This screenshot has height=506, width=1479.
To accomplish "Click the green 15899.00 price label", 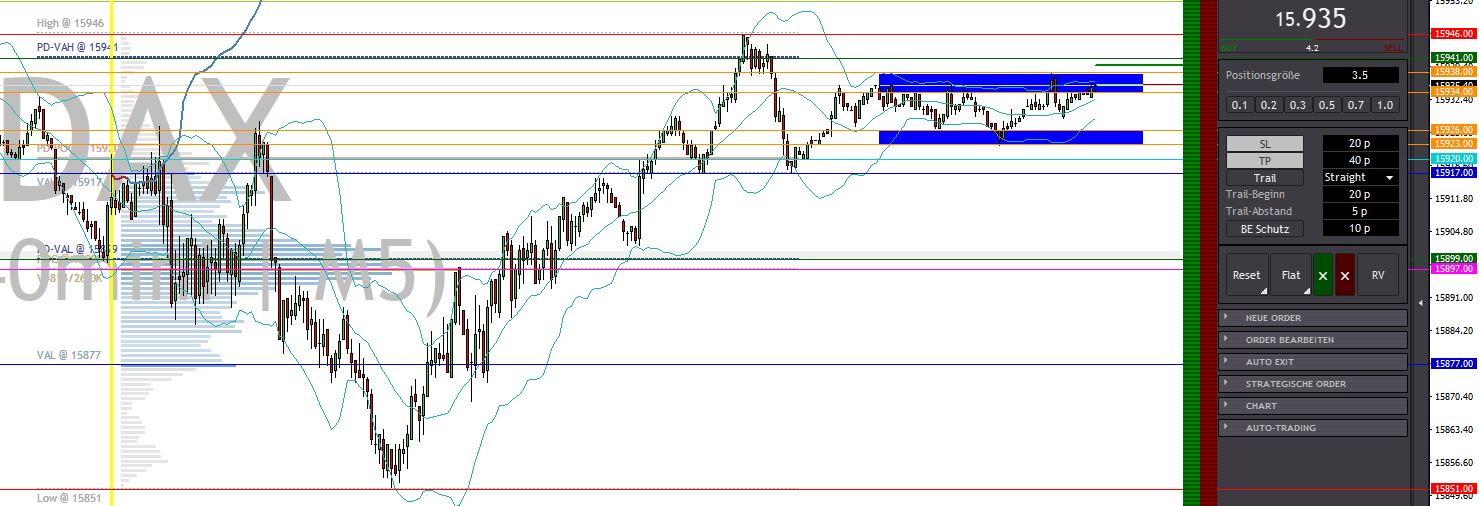I will (x=1454, y=259).
